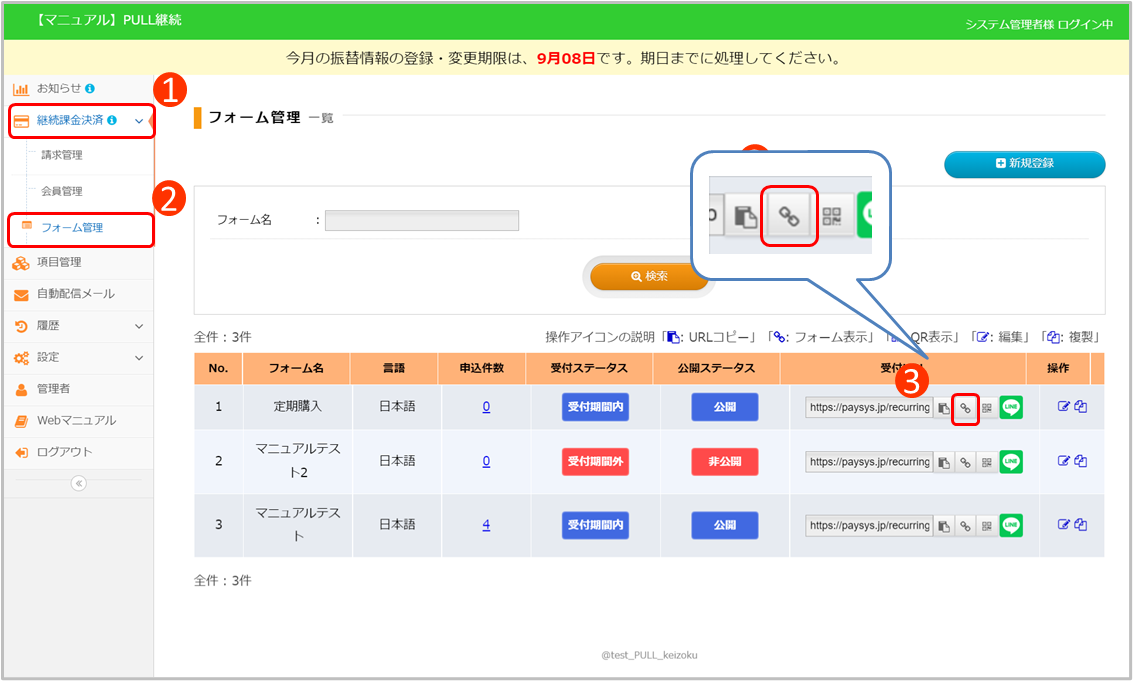Click form display link icon for 定期購入
Image resolution: width=1133 pixels, height=681 pixels.
coord(965,408)
